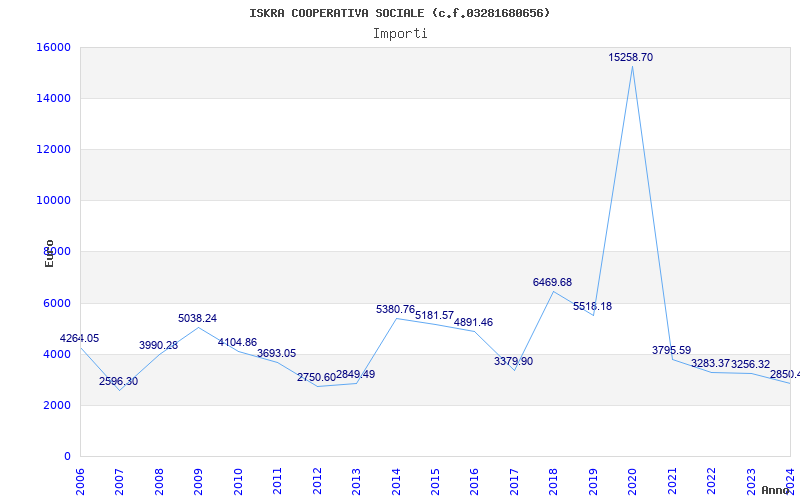Click the 2000 y-axis tick label
This screenshot has height=500, width=800.
tap(57, 405)
